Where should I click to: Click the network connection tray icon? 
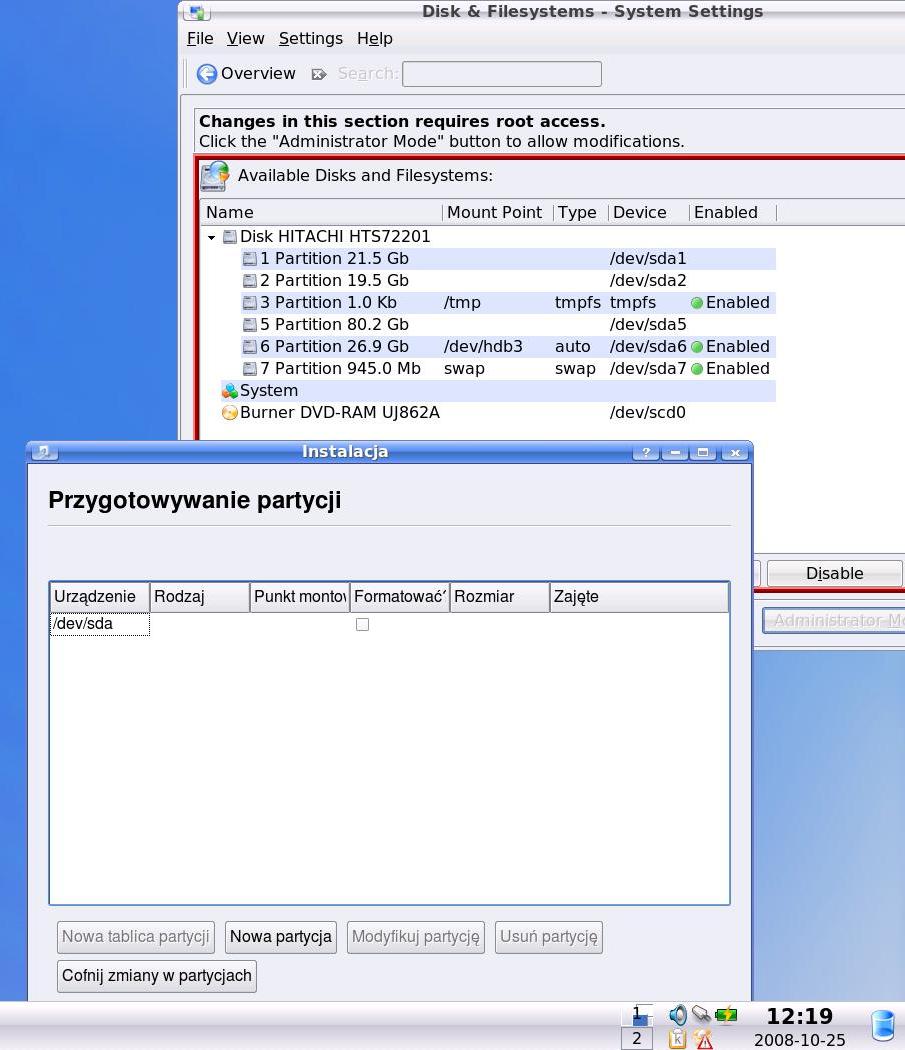pos(701,1015)
